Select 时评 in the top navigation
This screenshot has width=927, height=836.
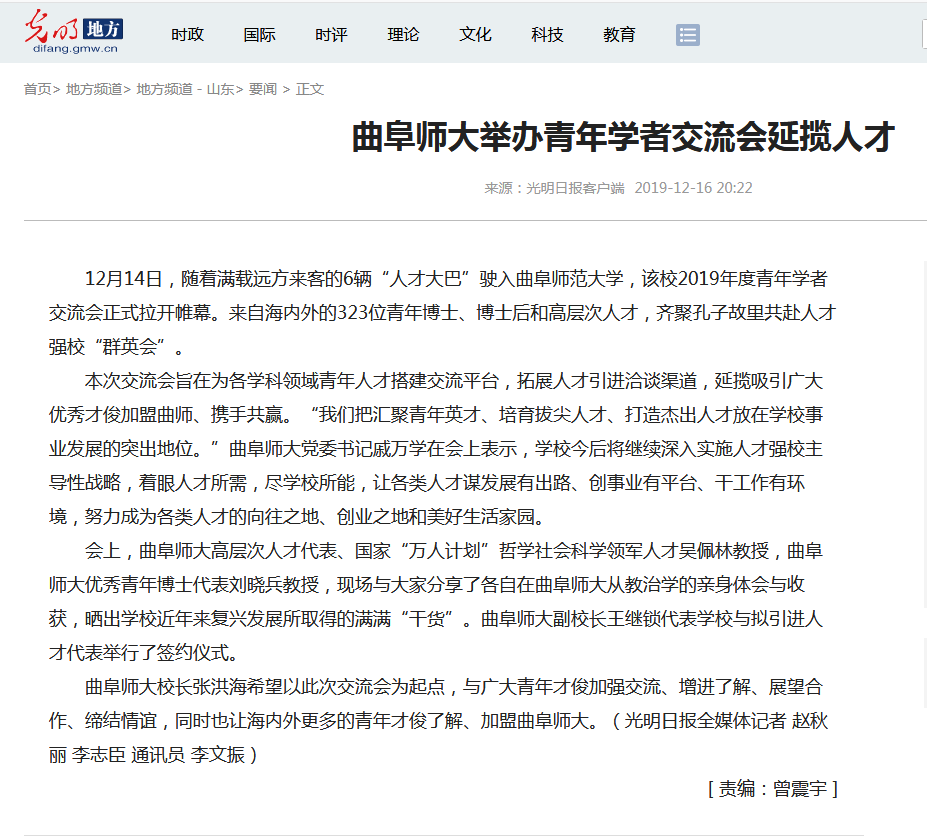(x=331, y=35)
